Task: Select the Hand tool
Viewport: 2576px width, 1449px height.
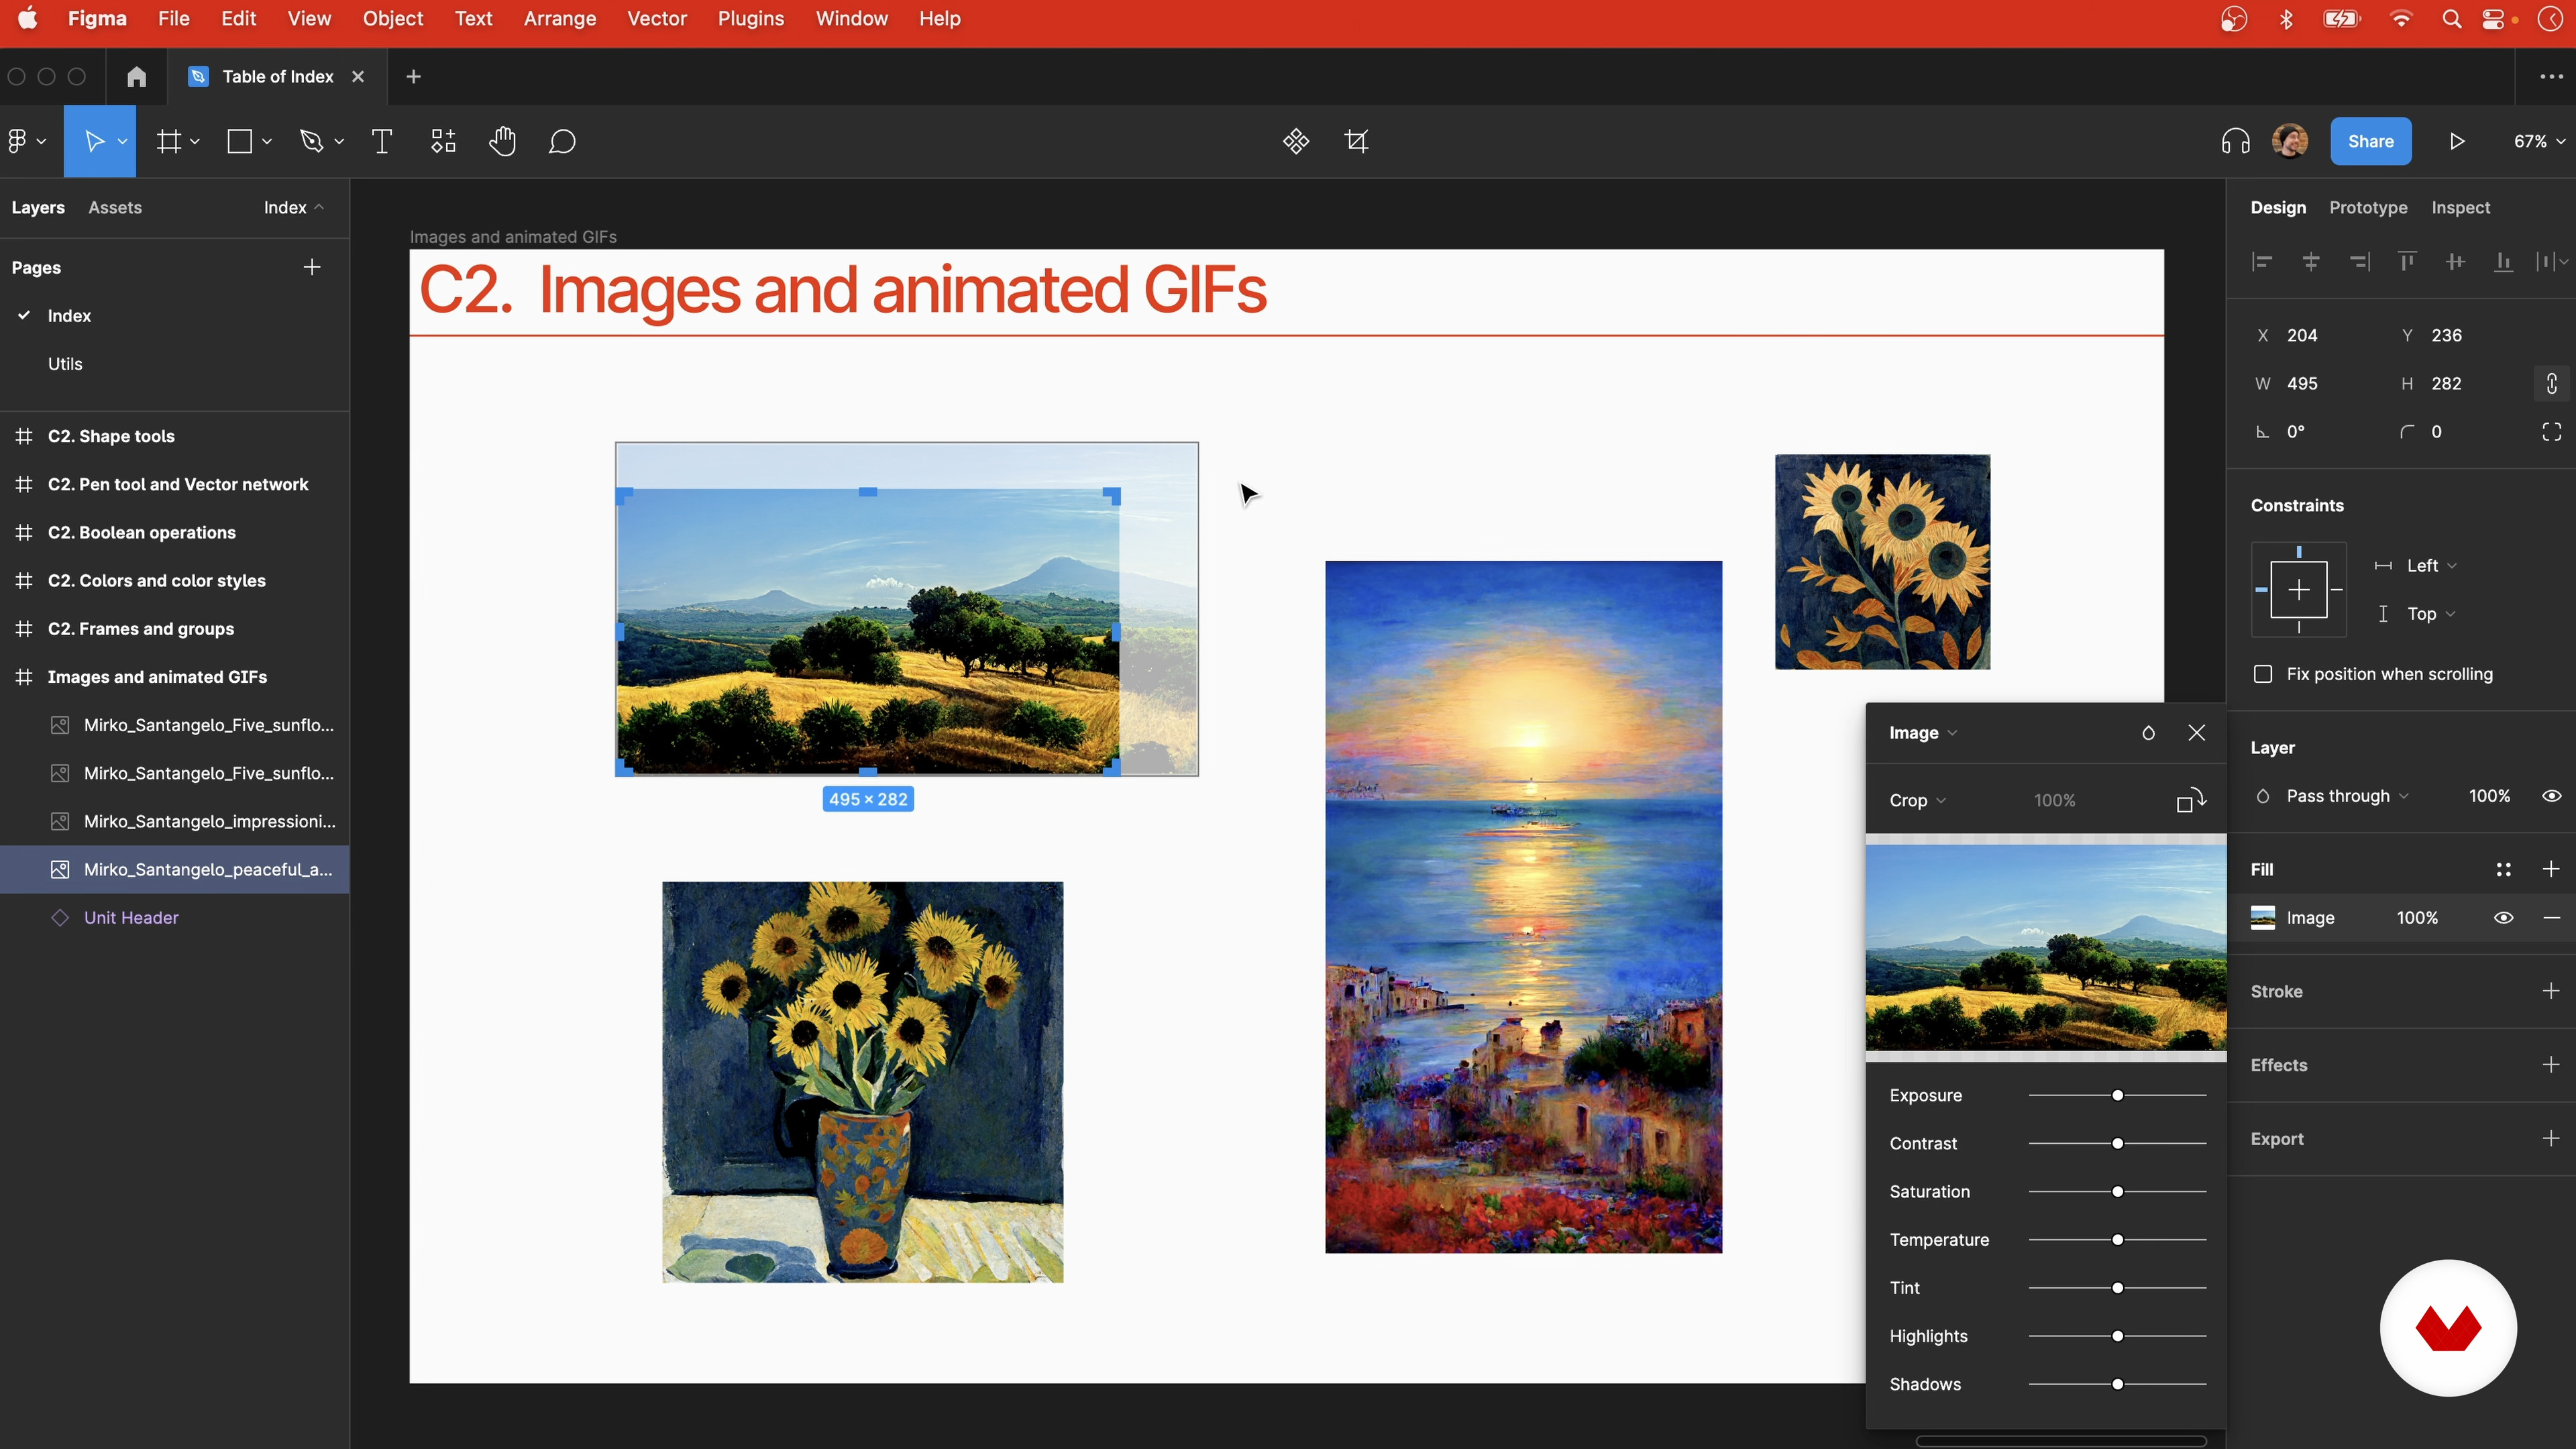Action: [502, 141]
